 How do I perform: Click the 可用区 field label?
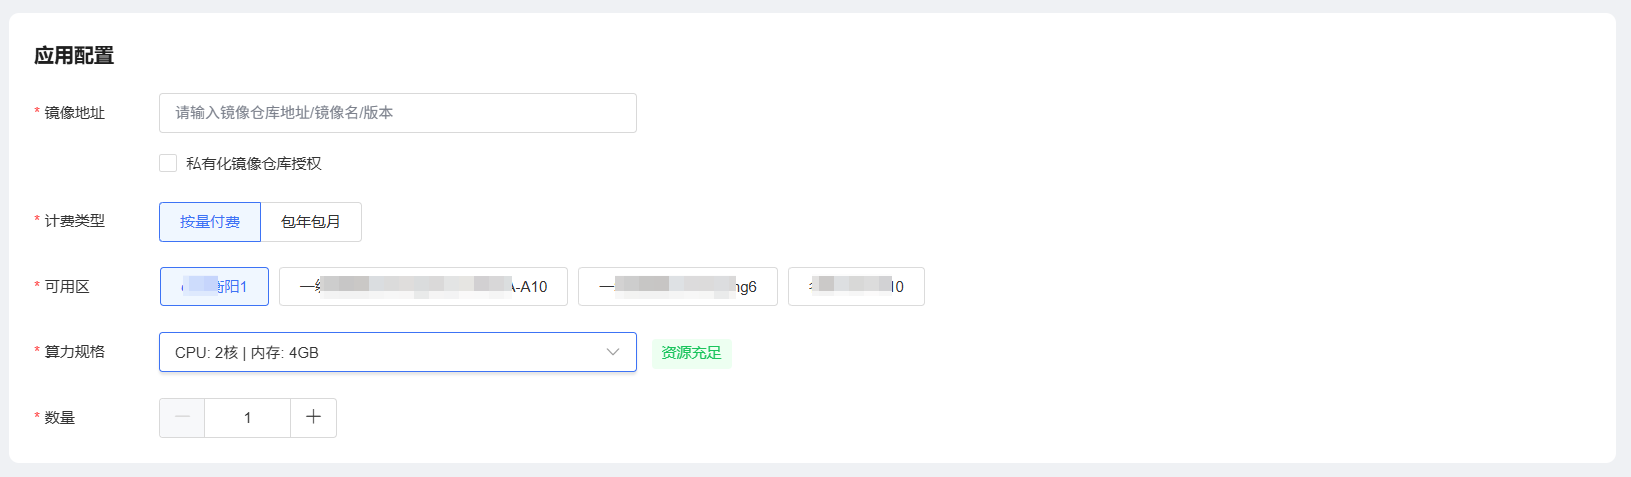click(67, 287)
